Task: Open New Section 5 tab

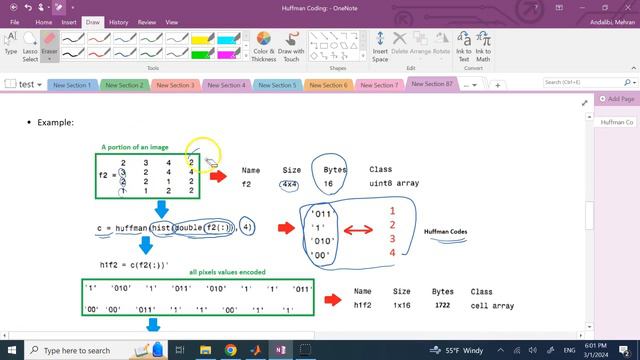Action: [x=277, y=85]
